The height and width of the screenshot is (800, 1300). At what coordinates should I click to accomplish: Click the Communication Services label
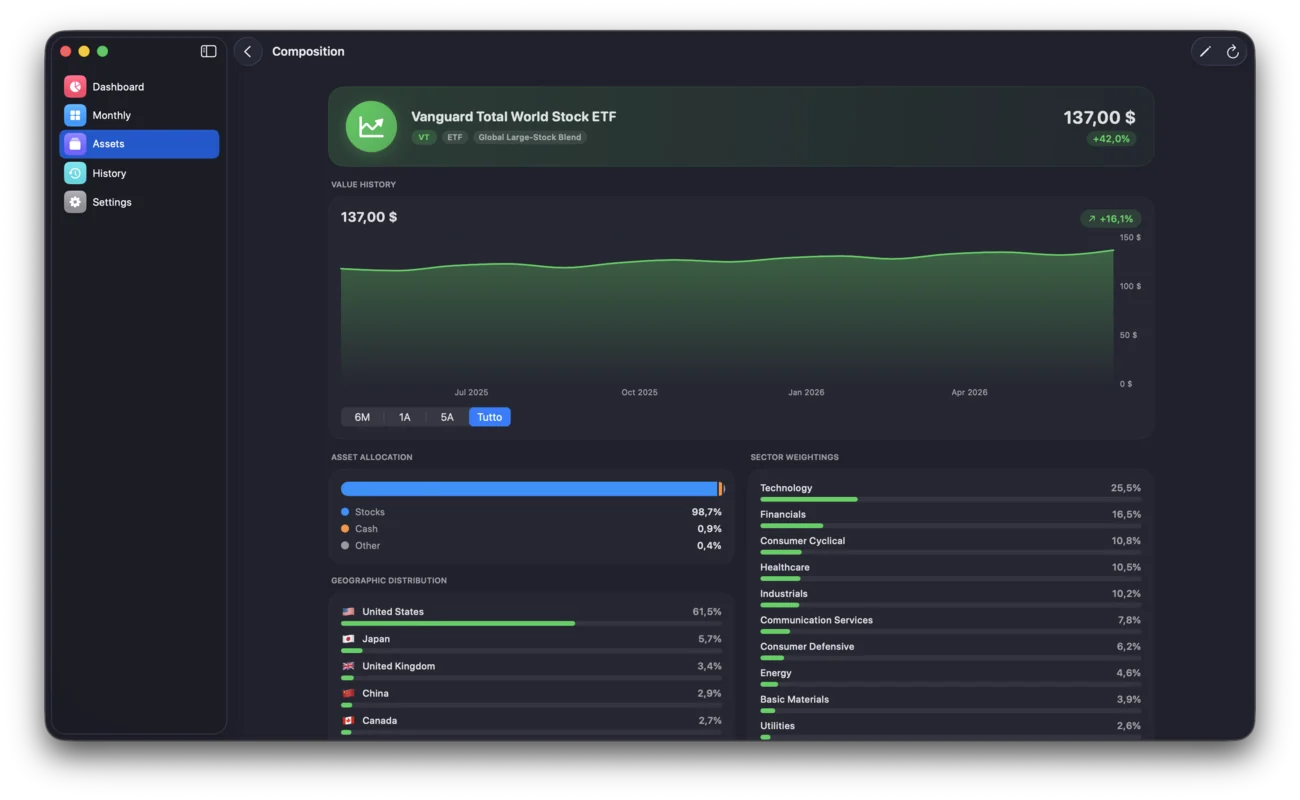pos(816,620)
